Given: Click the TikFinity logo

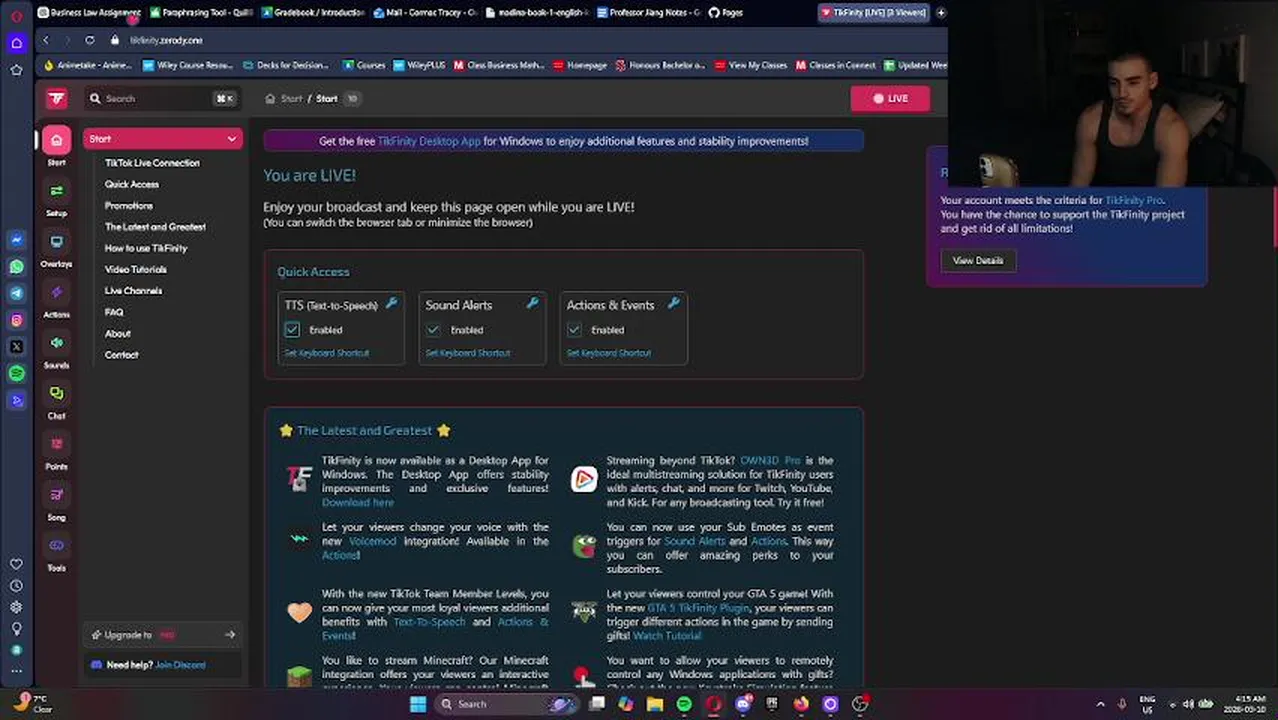Looking at the screenshot, I should pos(56,98).
